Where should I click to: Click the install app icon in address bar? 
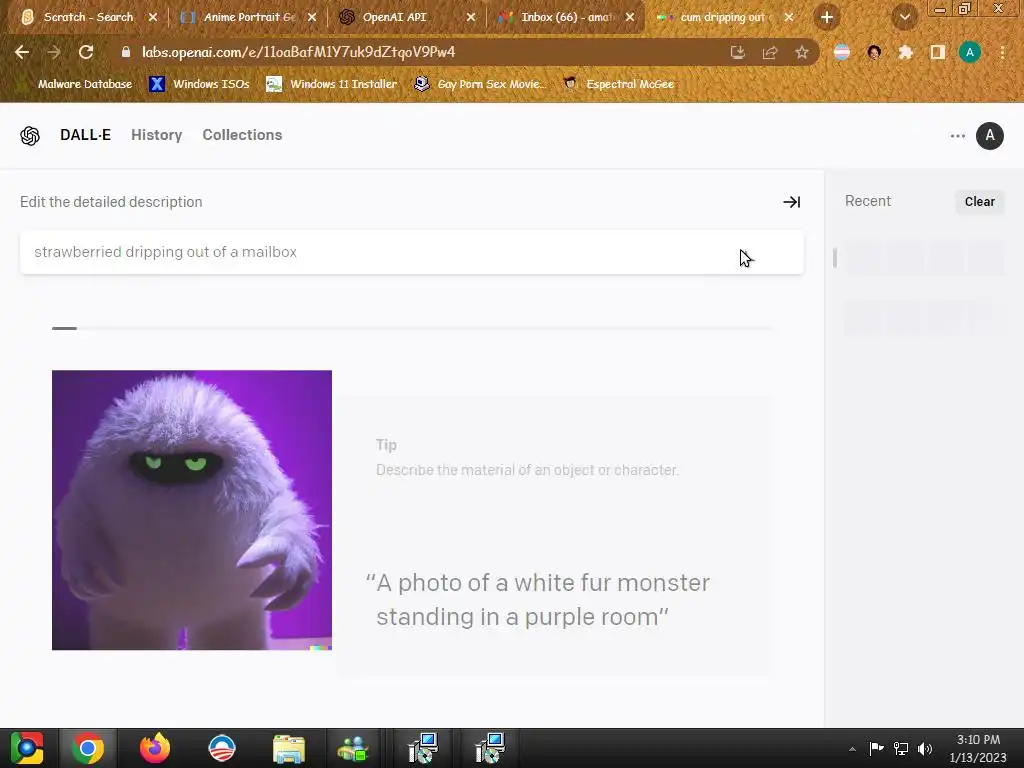click(737, 53)
